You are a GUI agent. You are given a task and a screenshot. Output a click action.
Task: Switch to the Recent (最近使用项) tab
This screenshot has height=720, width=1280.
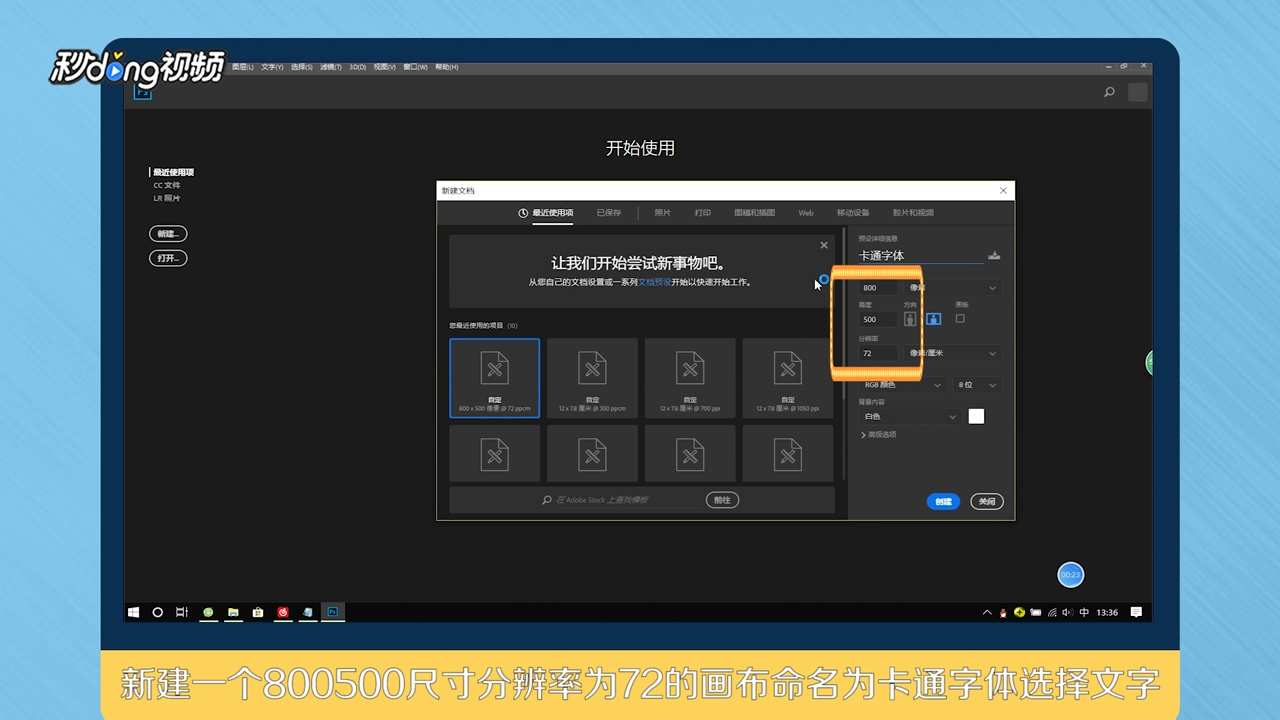pyautogui.click(x=546, y=213)
